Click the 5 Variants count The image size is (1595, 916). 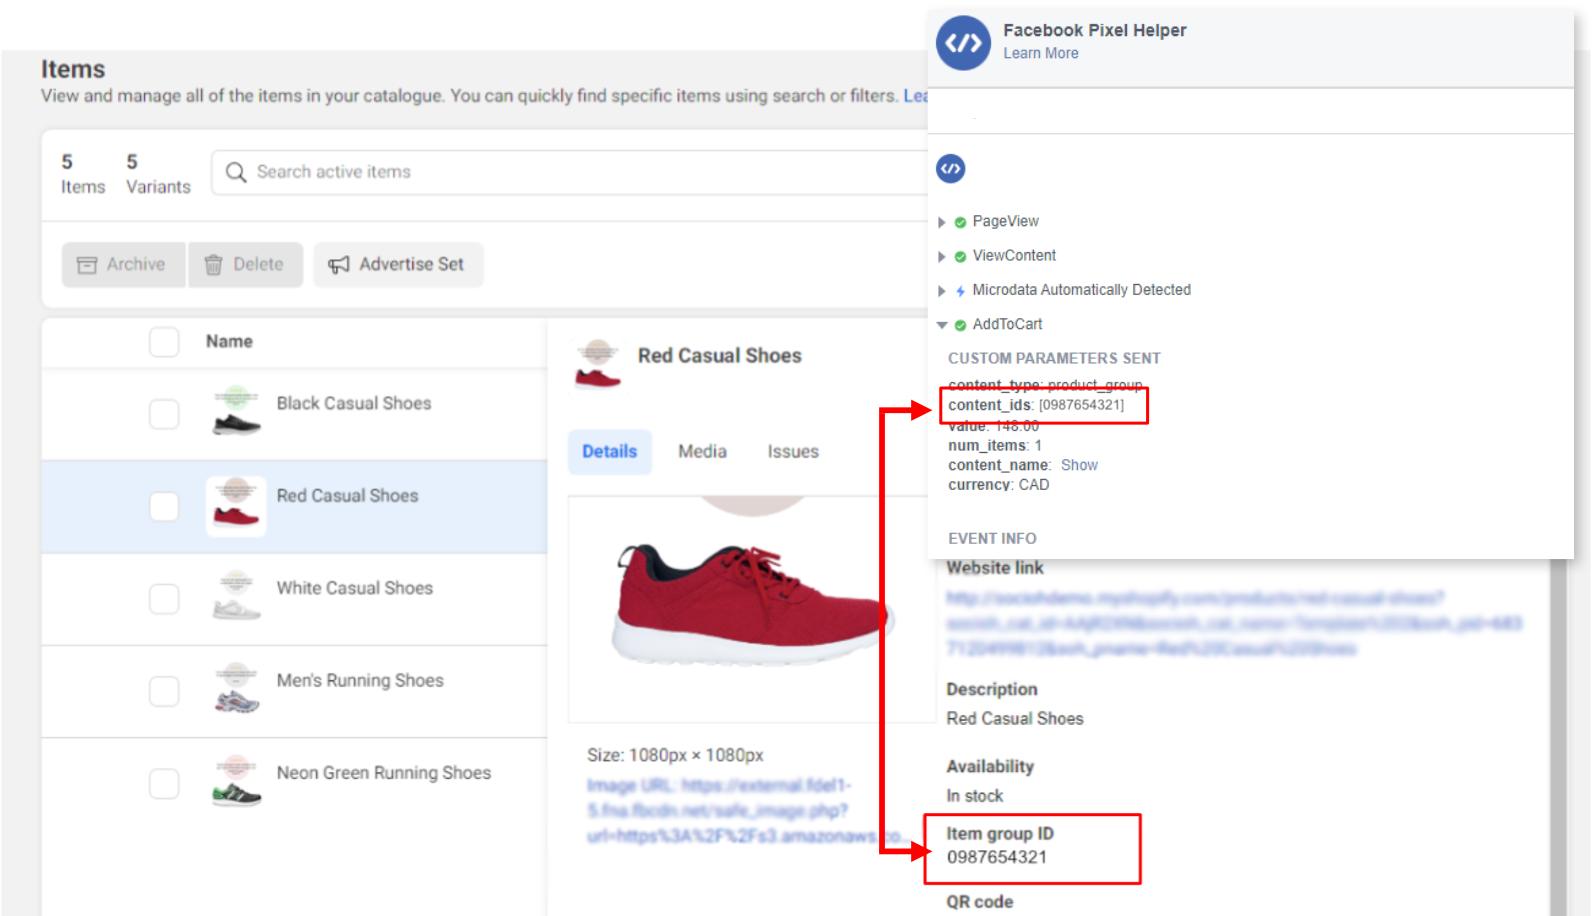pyautogui.click(x=158, y=174)
